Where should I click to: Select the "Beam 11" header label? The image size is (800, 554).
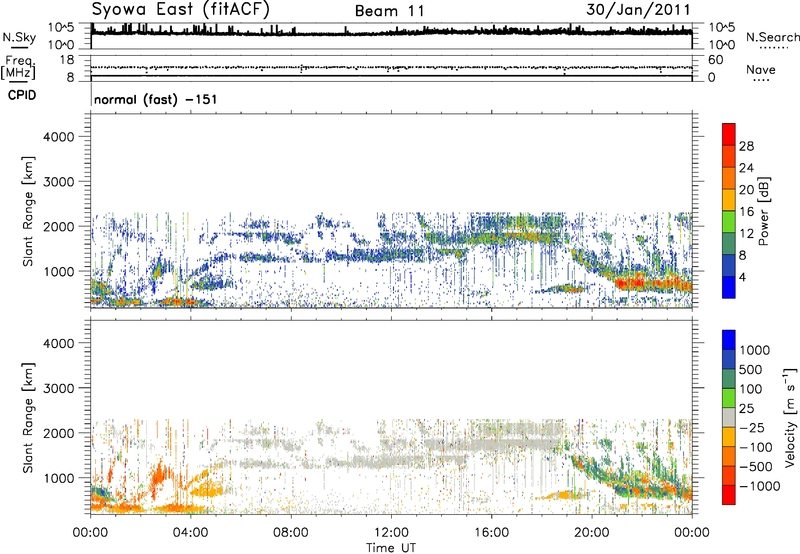pyautogui.click(x=390, y=11)
